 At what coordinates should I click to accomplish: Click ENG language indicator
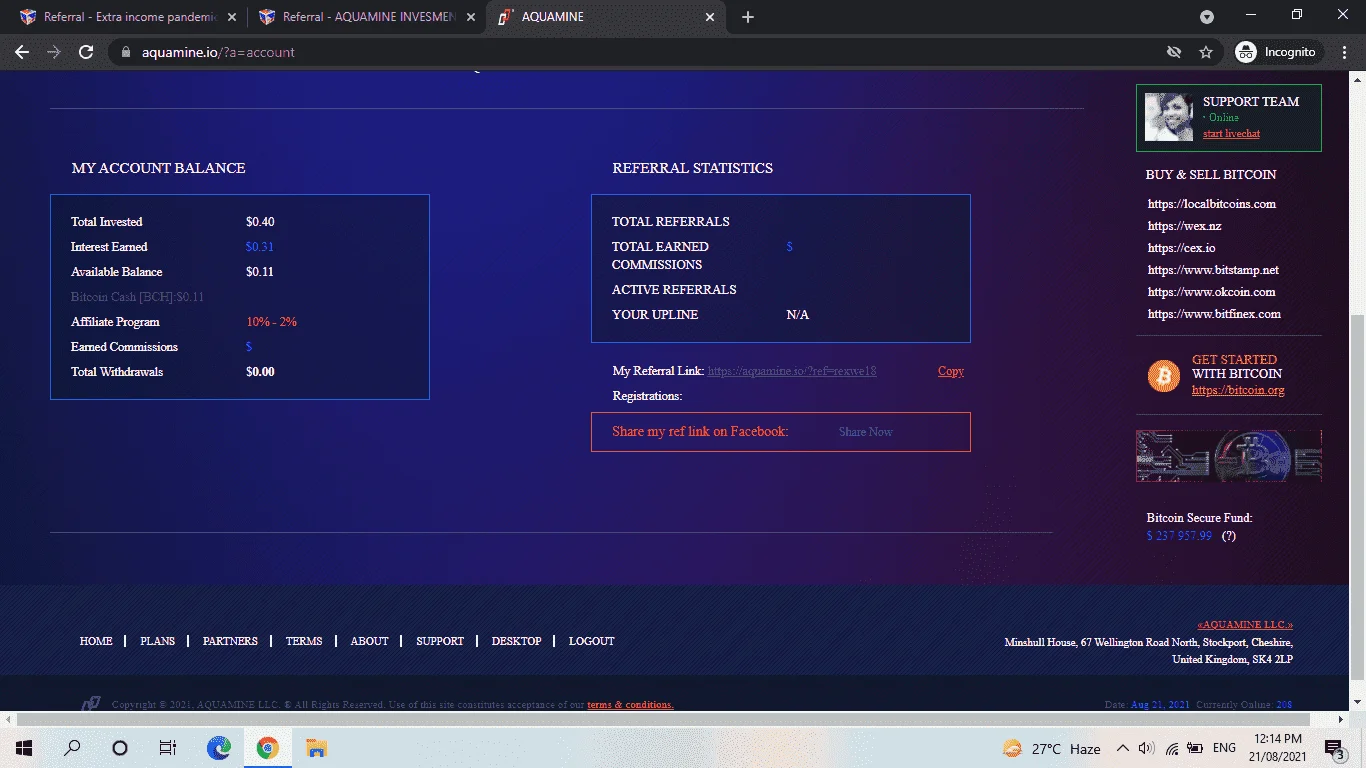tap(1224, 748)
